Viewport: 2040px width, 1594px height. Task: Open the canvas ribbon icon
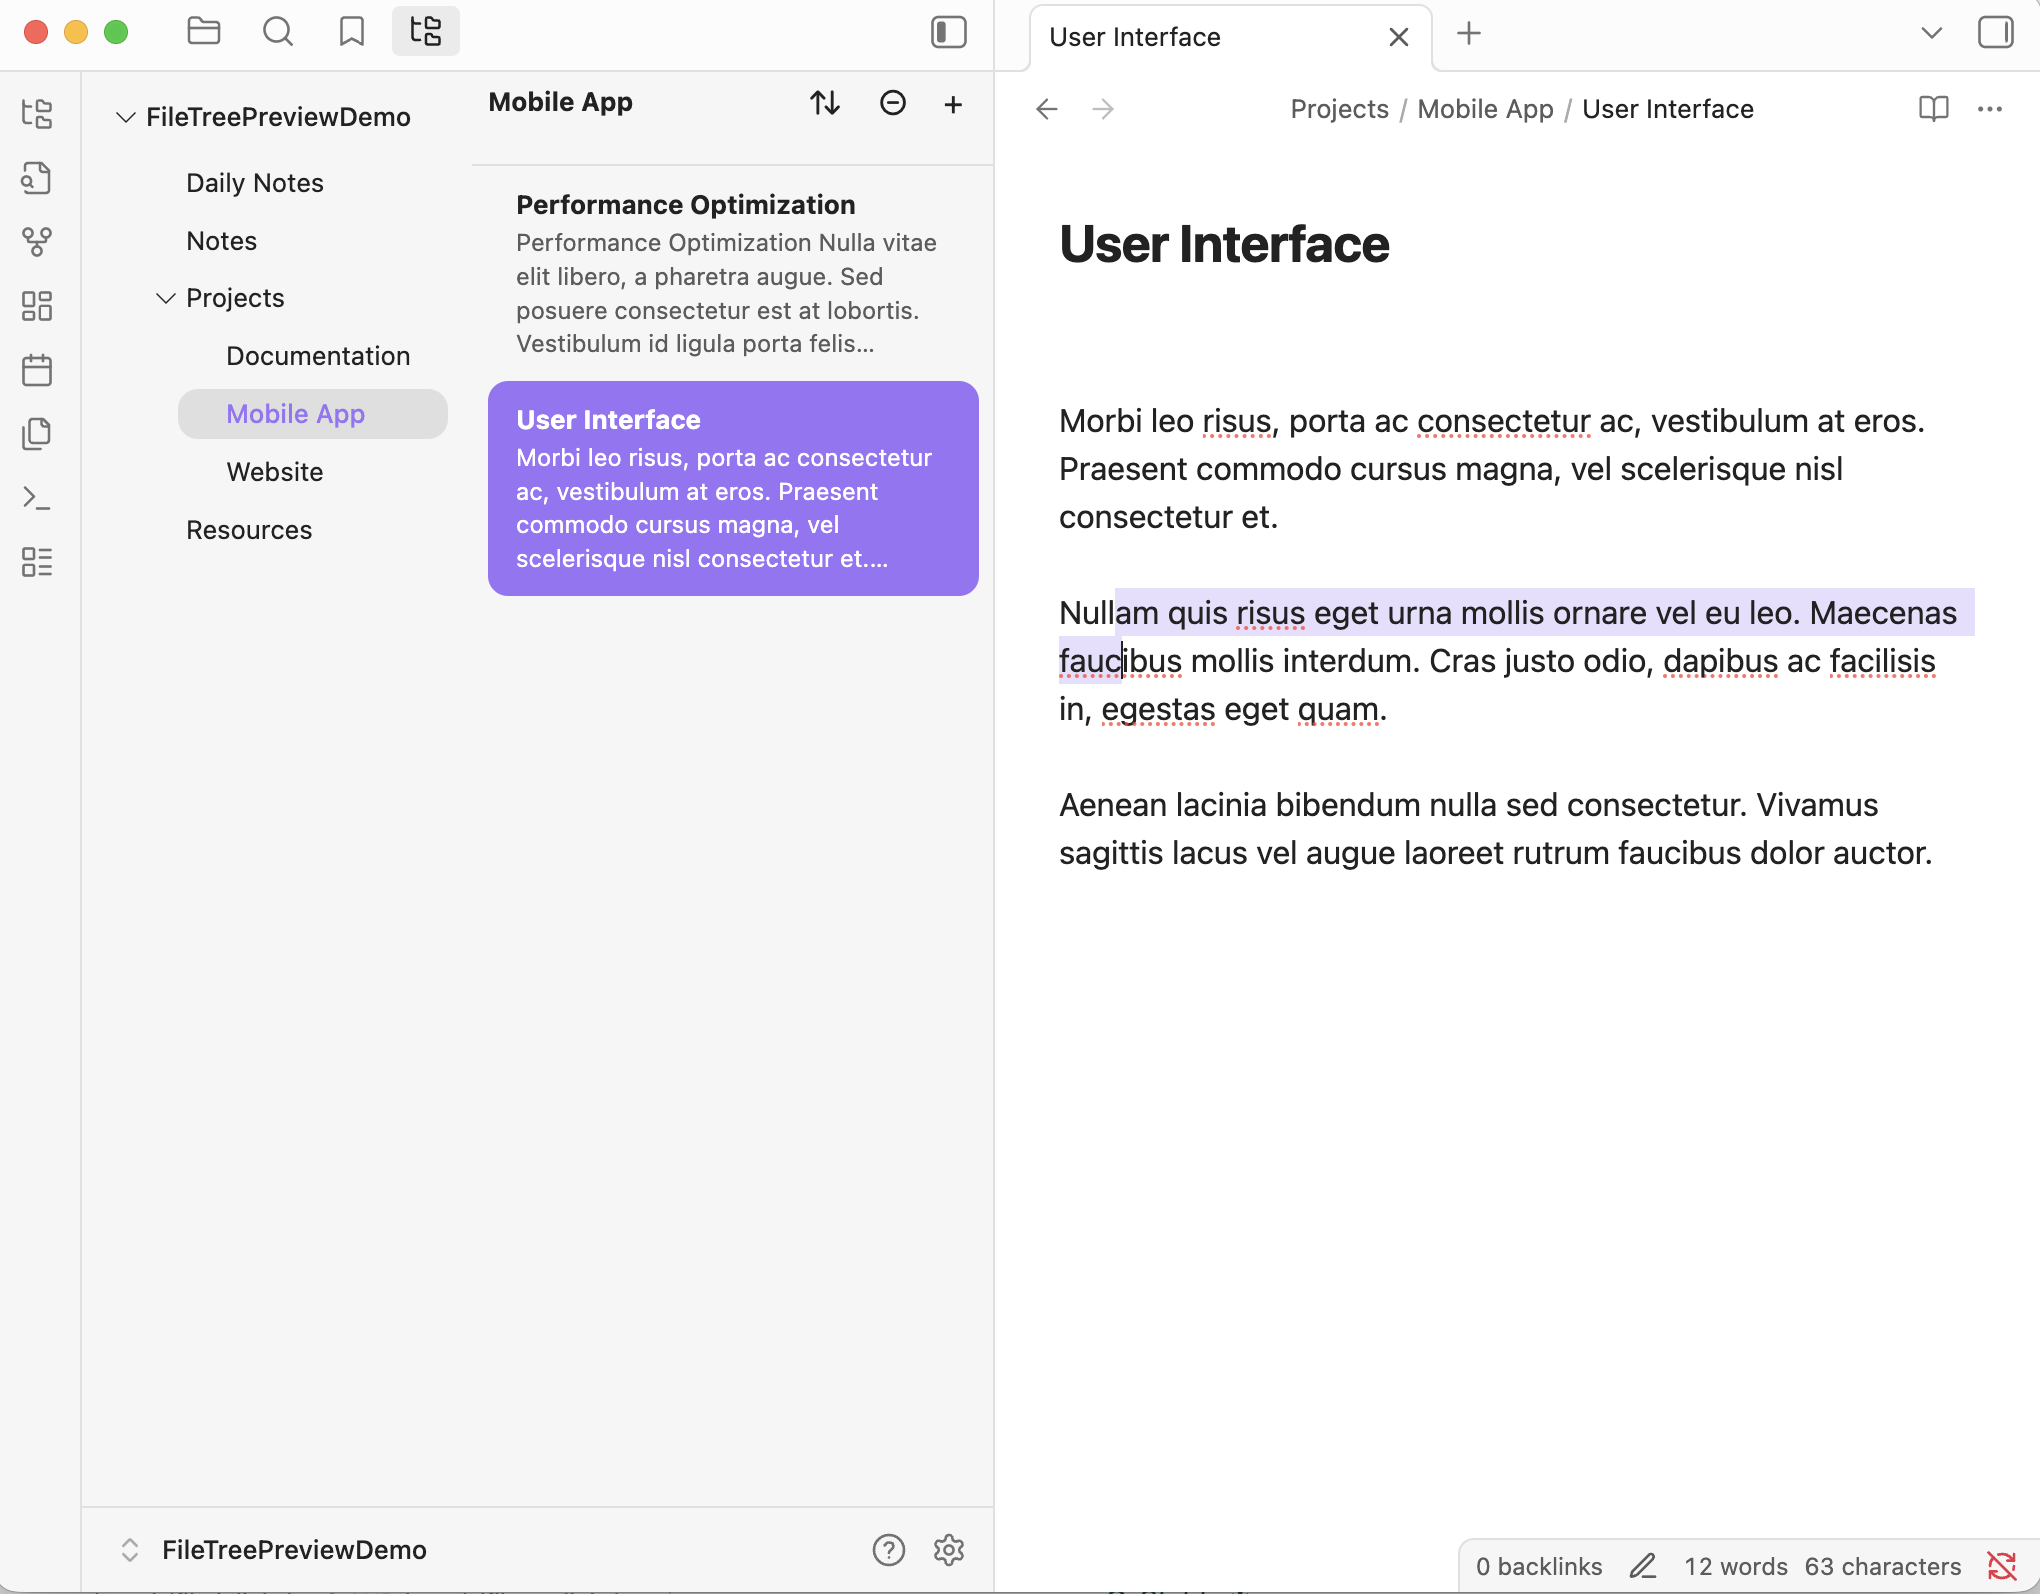[37, 306]
